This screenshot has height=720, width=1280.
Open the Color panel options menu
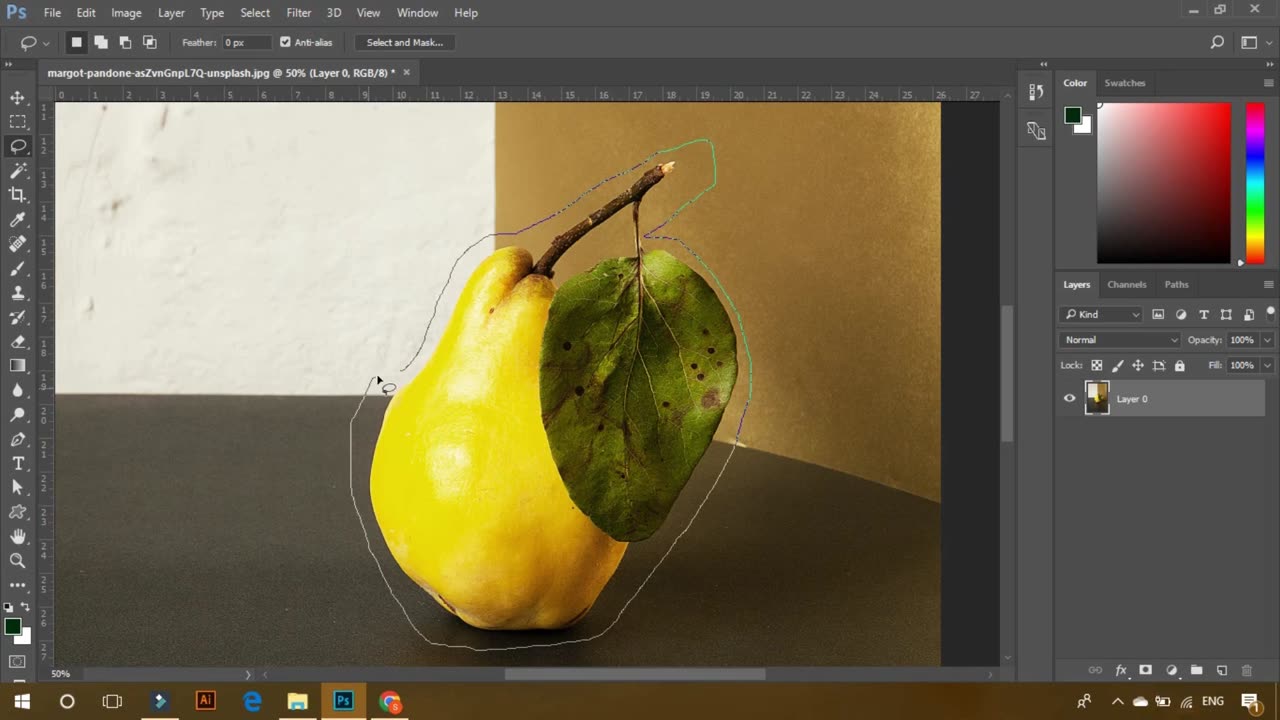point(1269,83)
